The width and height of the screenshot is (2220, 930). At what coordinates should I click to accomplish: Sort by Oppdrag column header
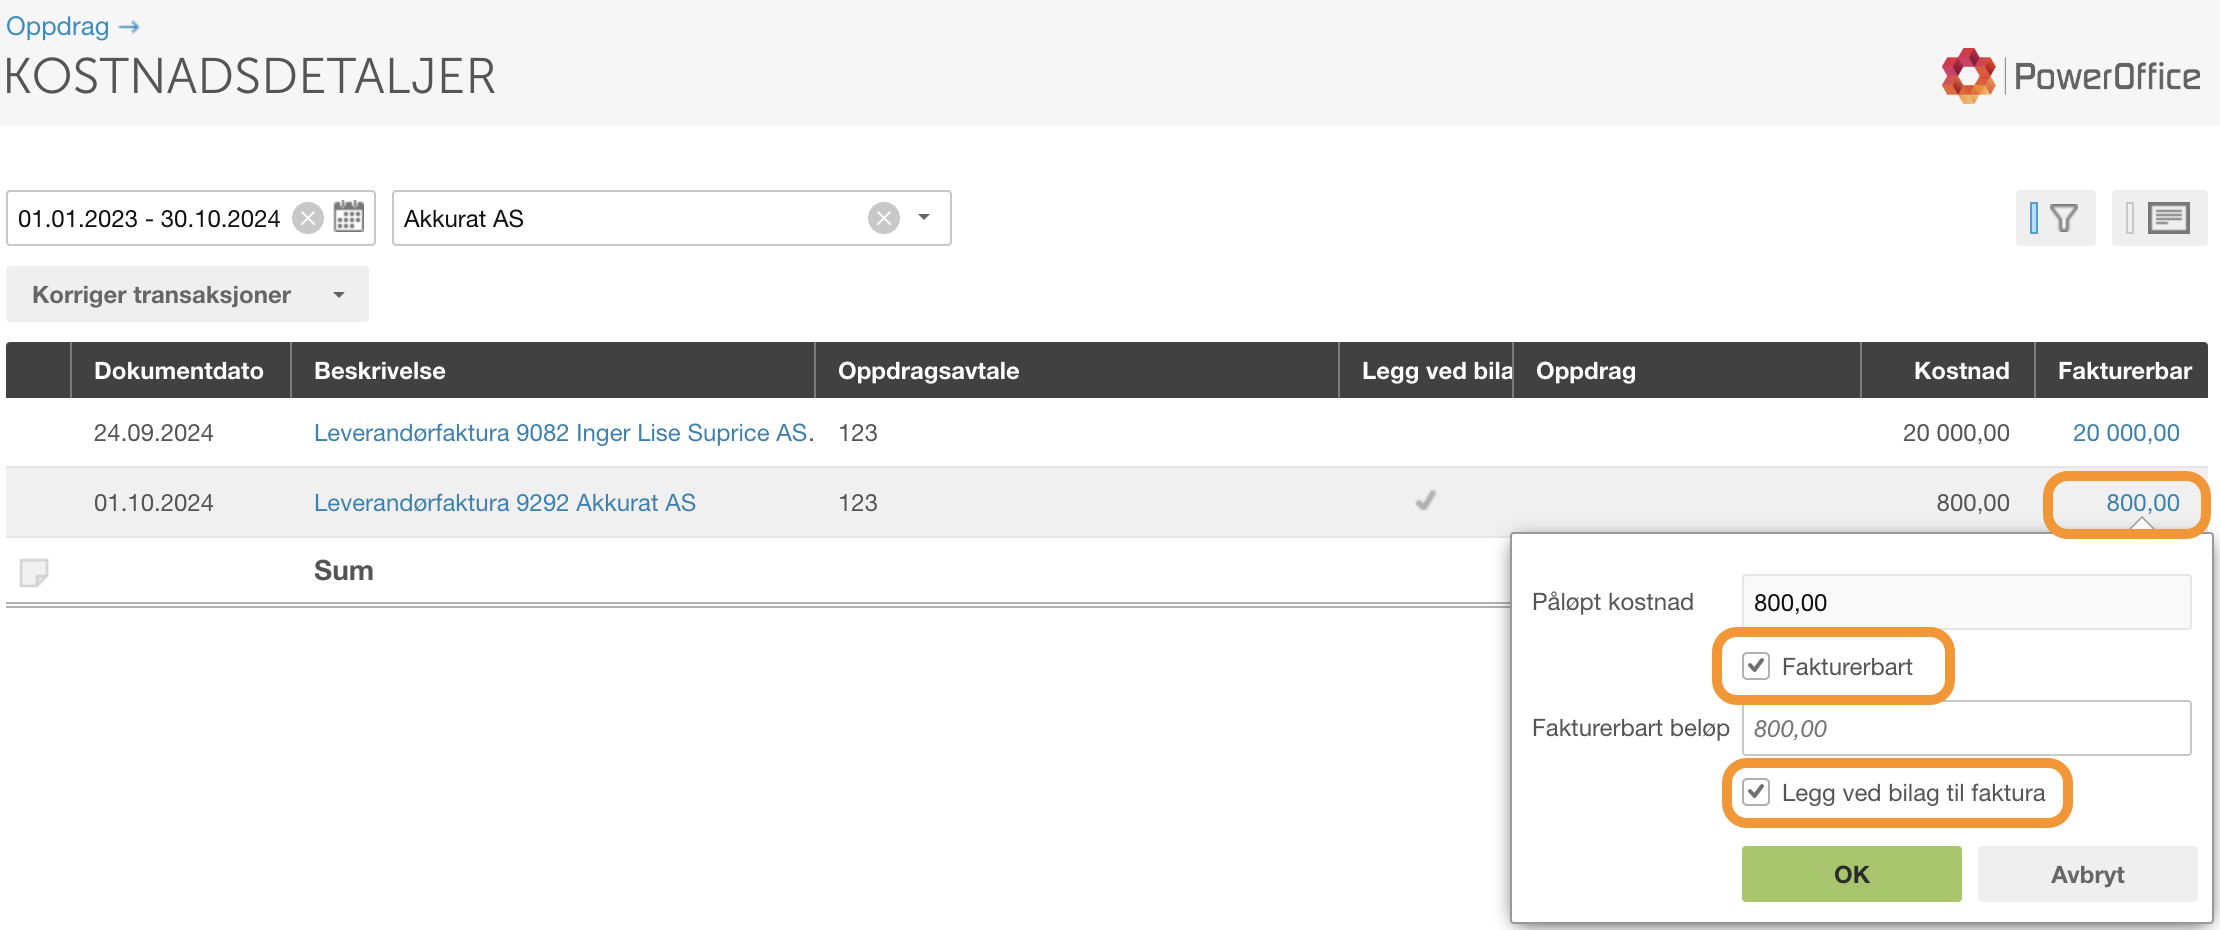coord(1686,370)
